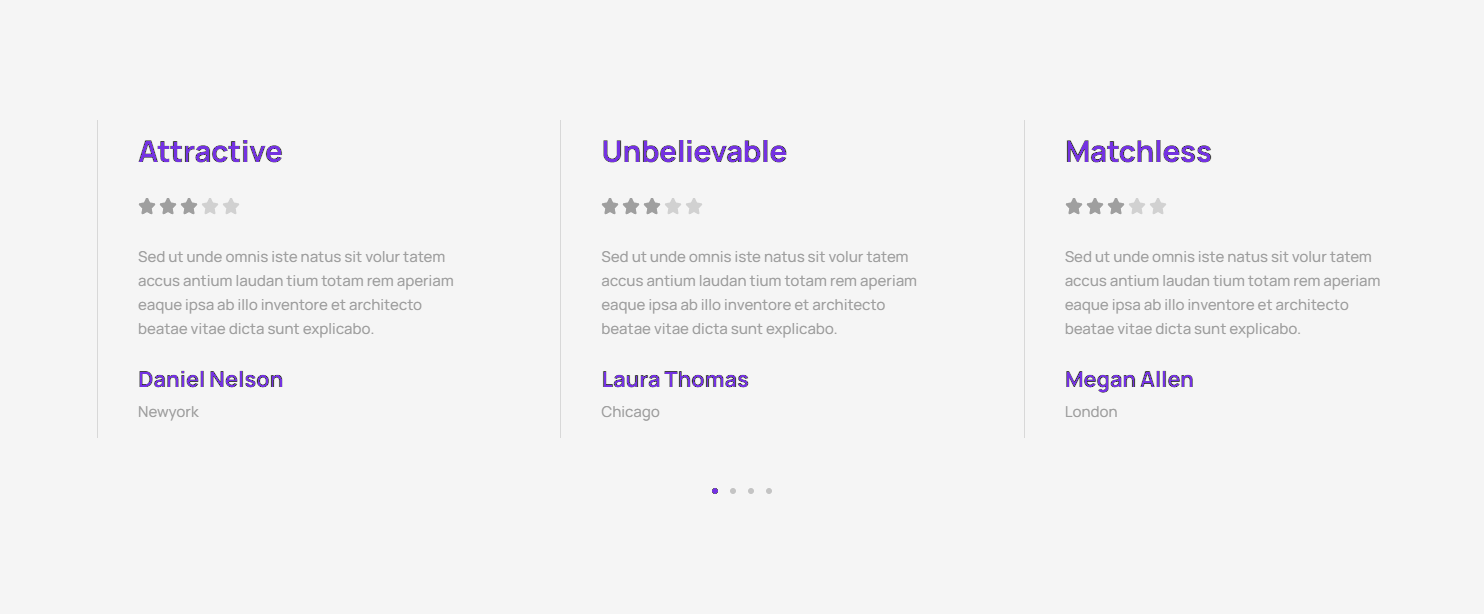Click the Megan Allen author name
Viewport: 1484px width, 614px height.
[x=1129, y=380]
